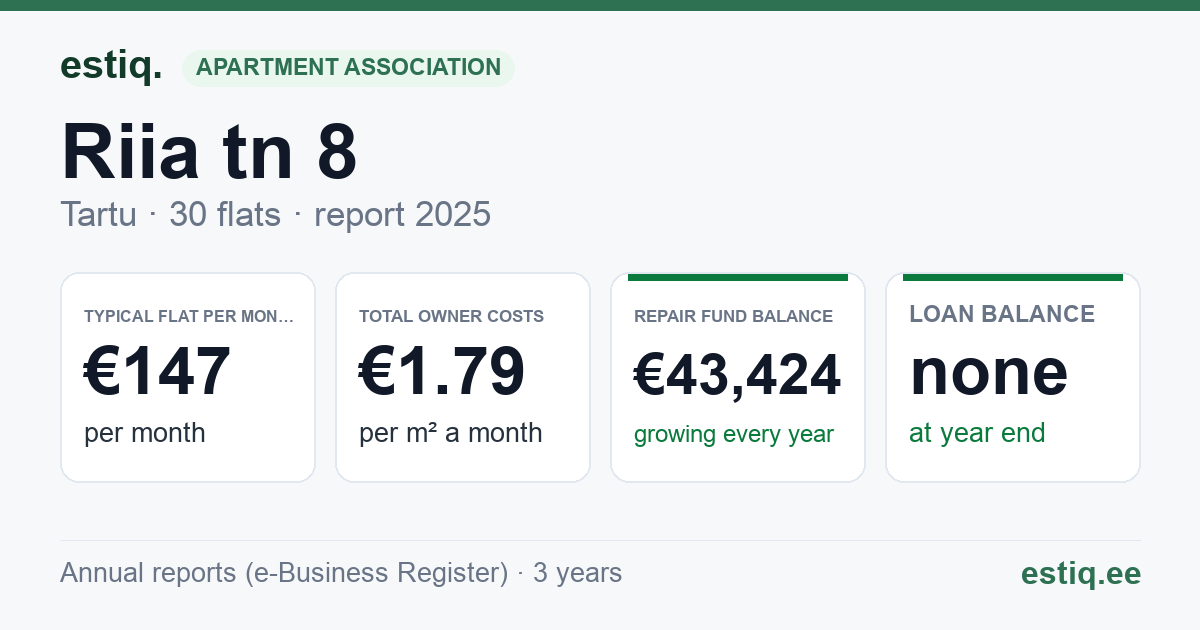This screenshot has width=1200, height=630.
Task: Open the estiq.ee link
Action: click(1080, 573)
